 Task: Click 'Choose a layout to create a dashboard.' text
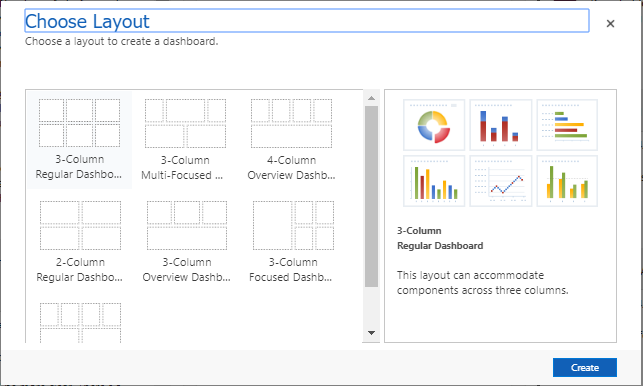[x=121, y=41]
